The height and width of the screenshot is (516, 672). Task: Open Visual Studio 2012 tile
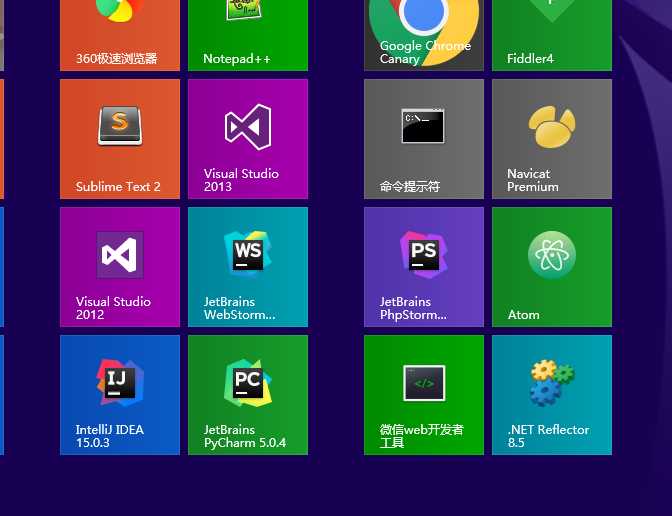coord(120,267)
